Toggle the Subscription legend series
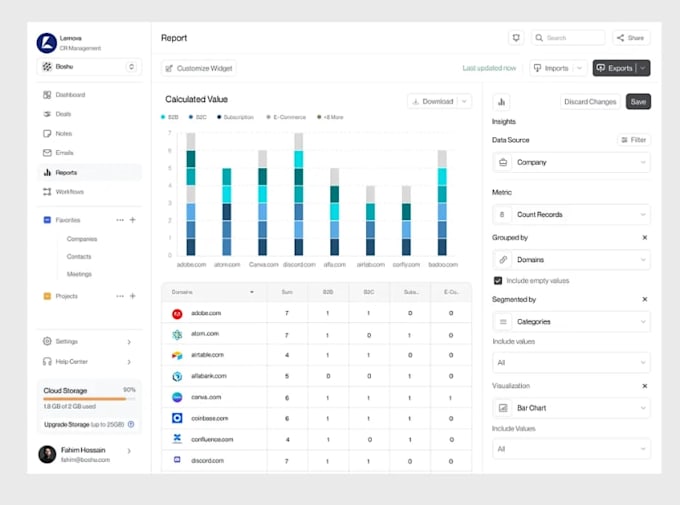Image resolution: width=680 pixels, height=505 pixels. point(235,117)
